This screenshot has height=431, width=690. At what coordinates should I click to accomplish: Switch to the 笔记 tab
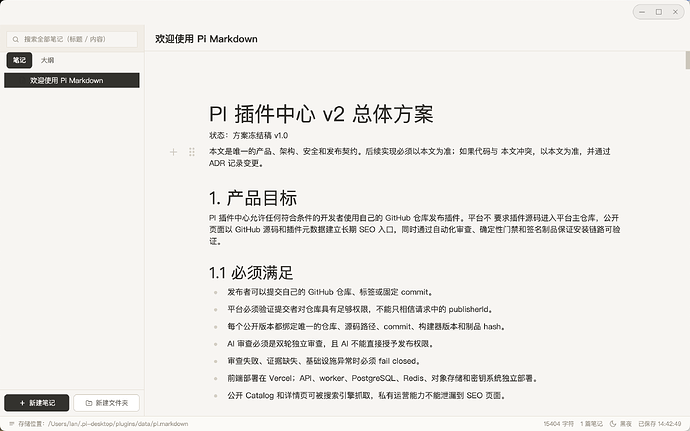coord(19,60)
